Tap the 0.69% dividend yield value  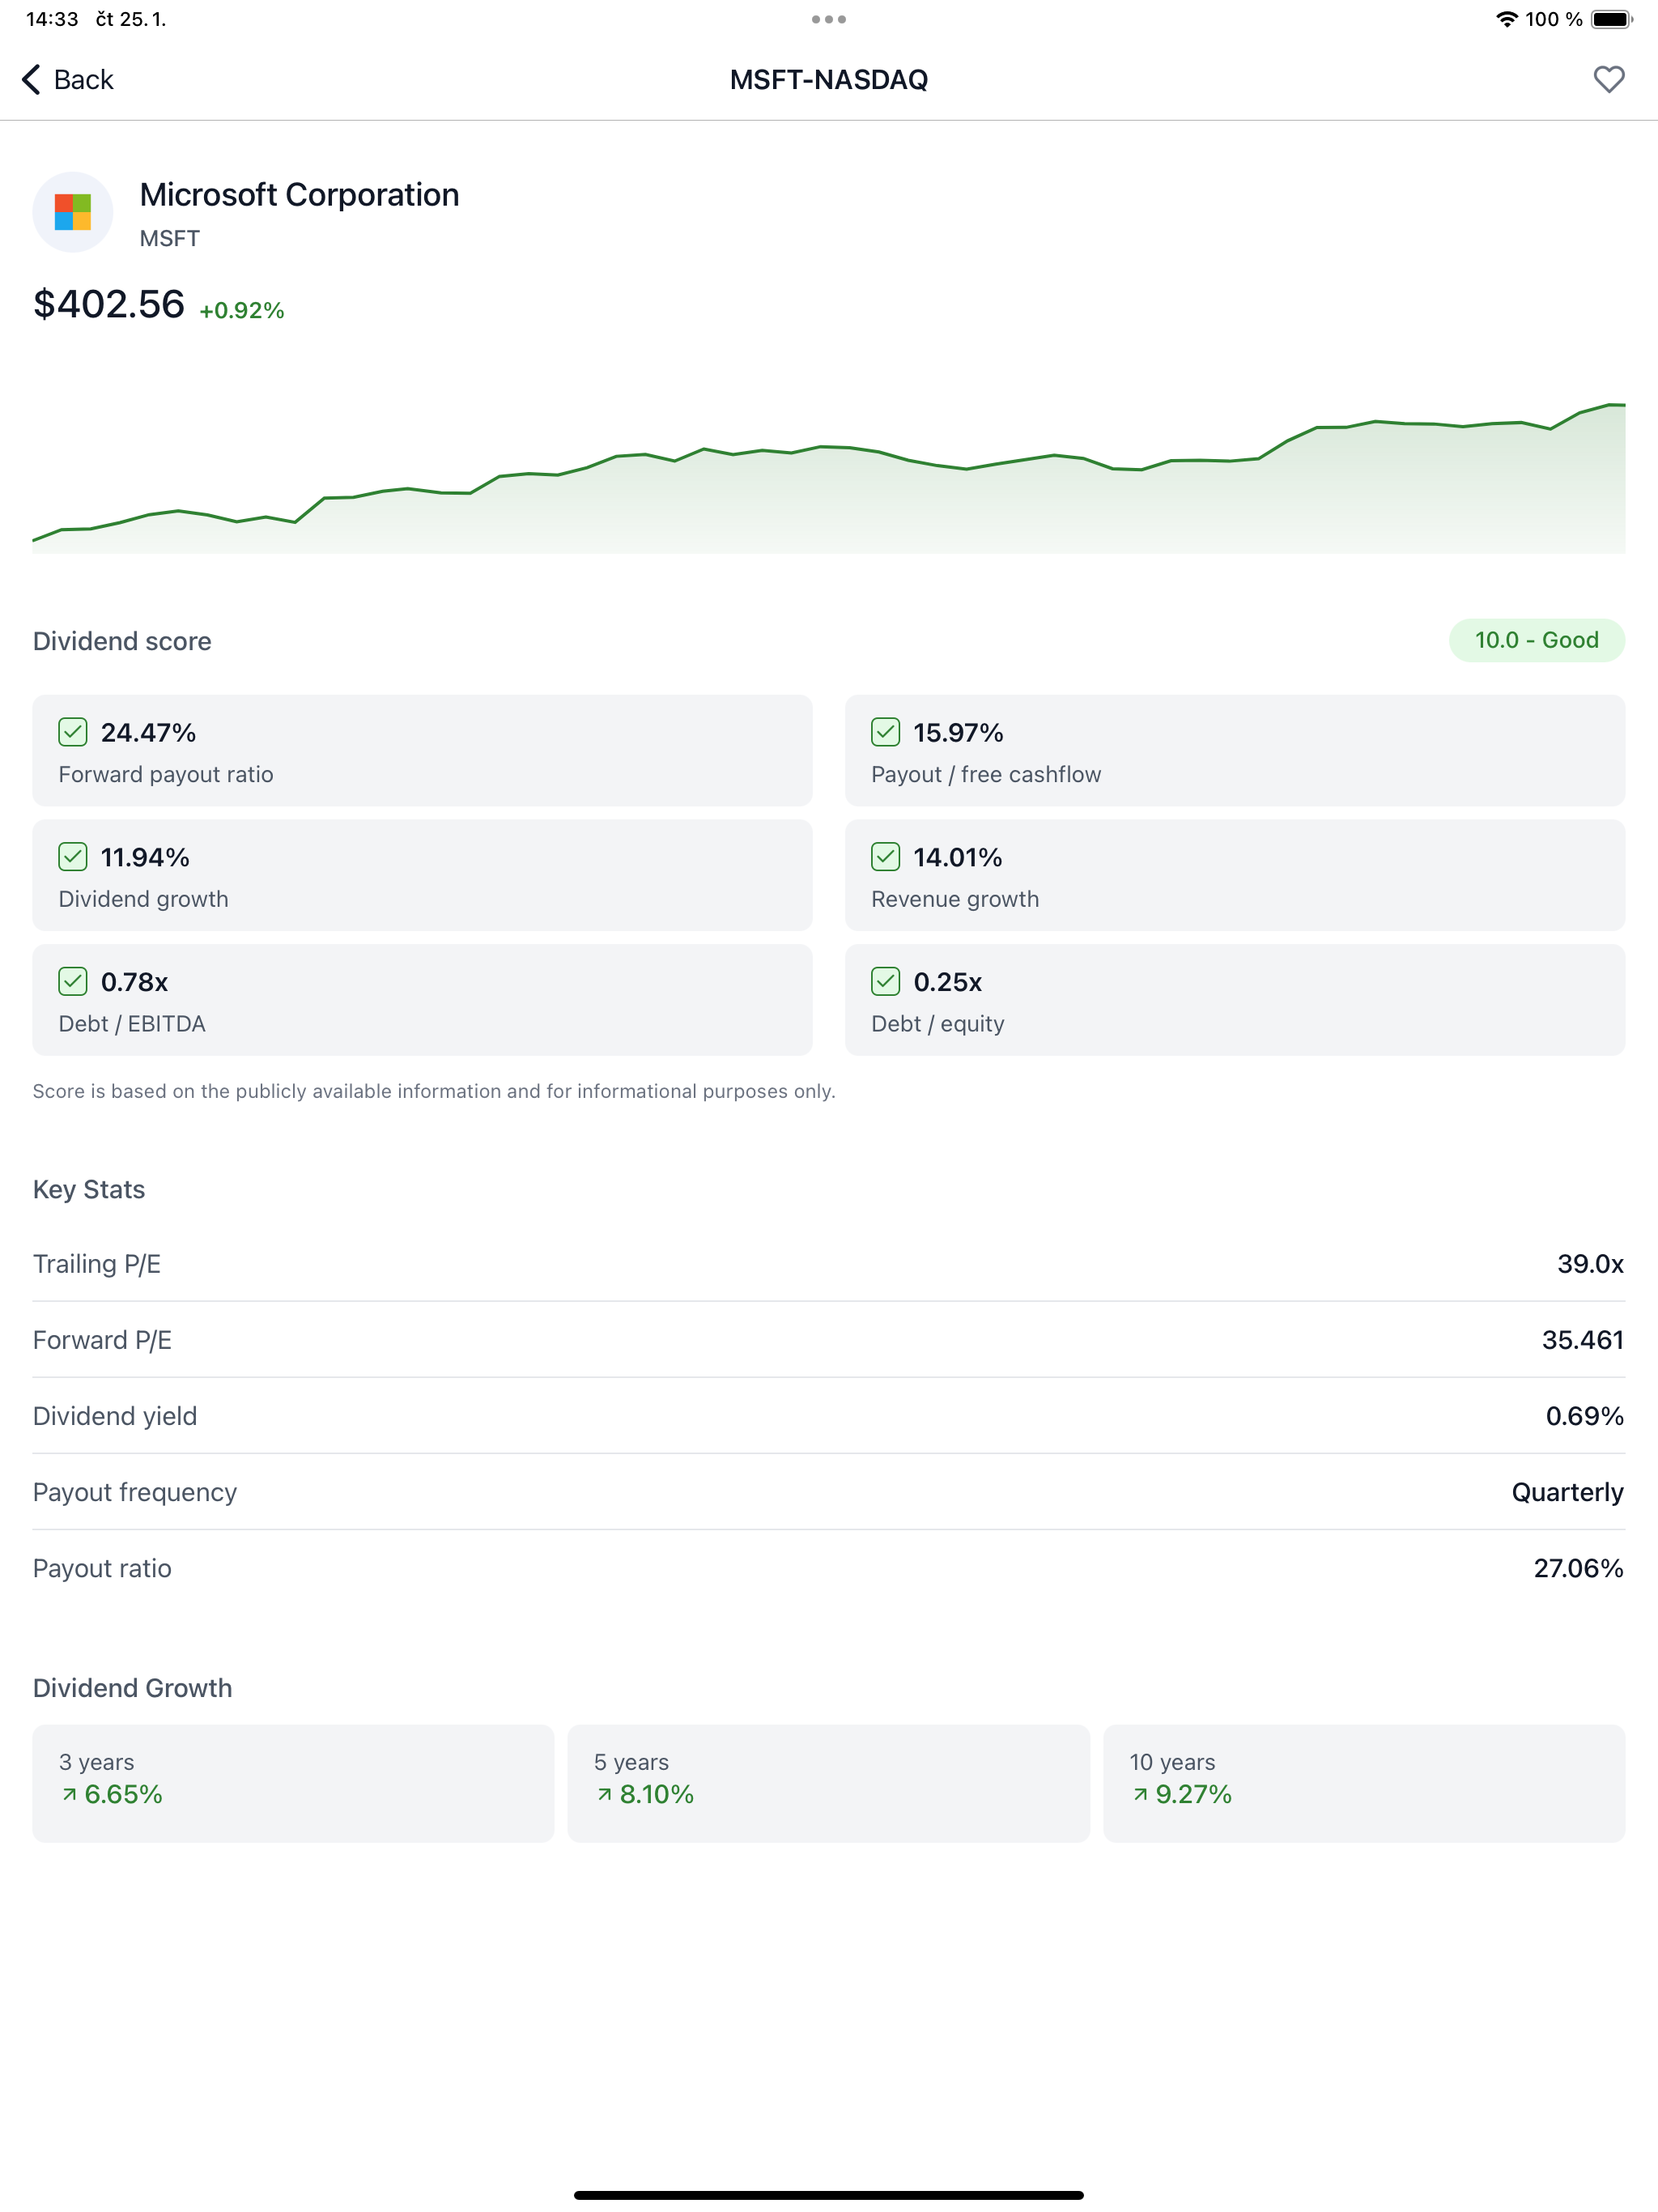pos(1584,1416)
